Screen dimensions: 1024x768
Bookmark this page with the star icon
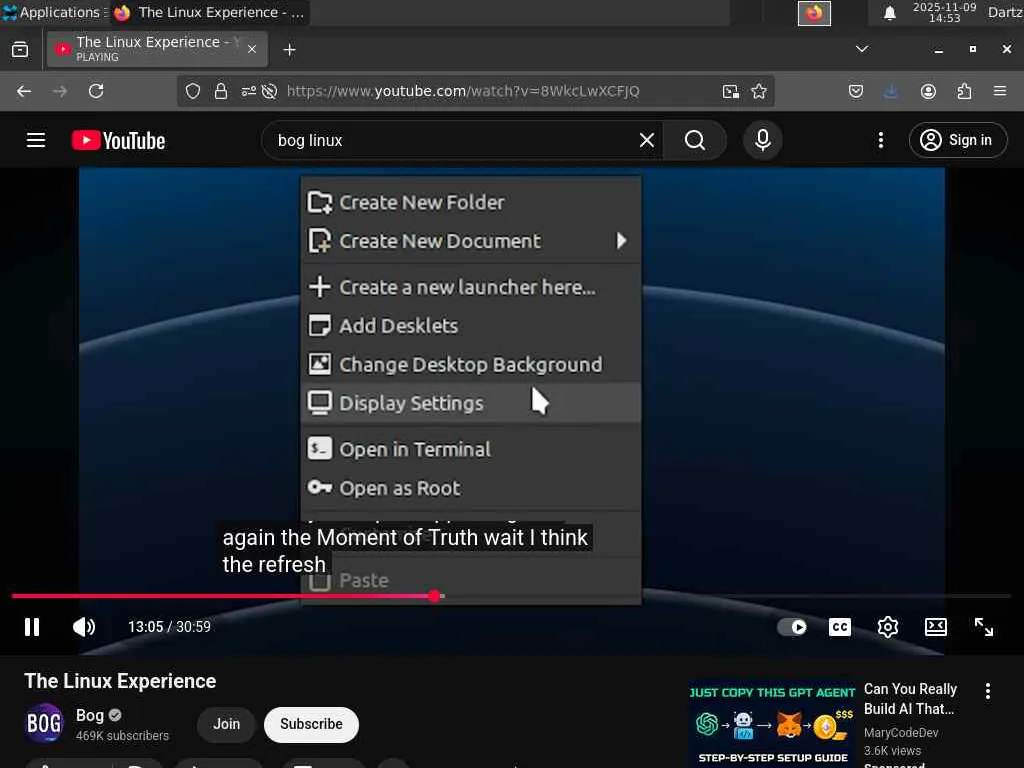758,91
